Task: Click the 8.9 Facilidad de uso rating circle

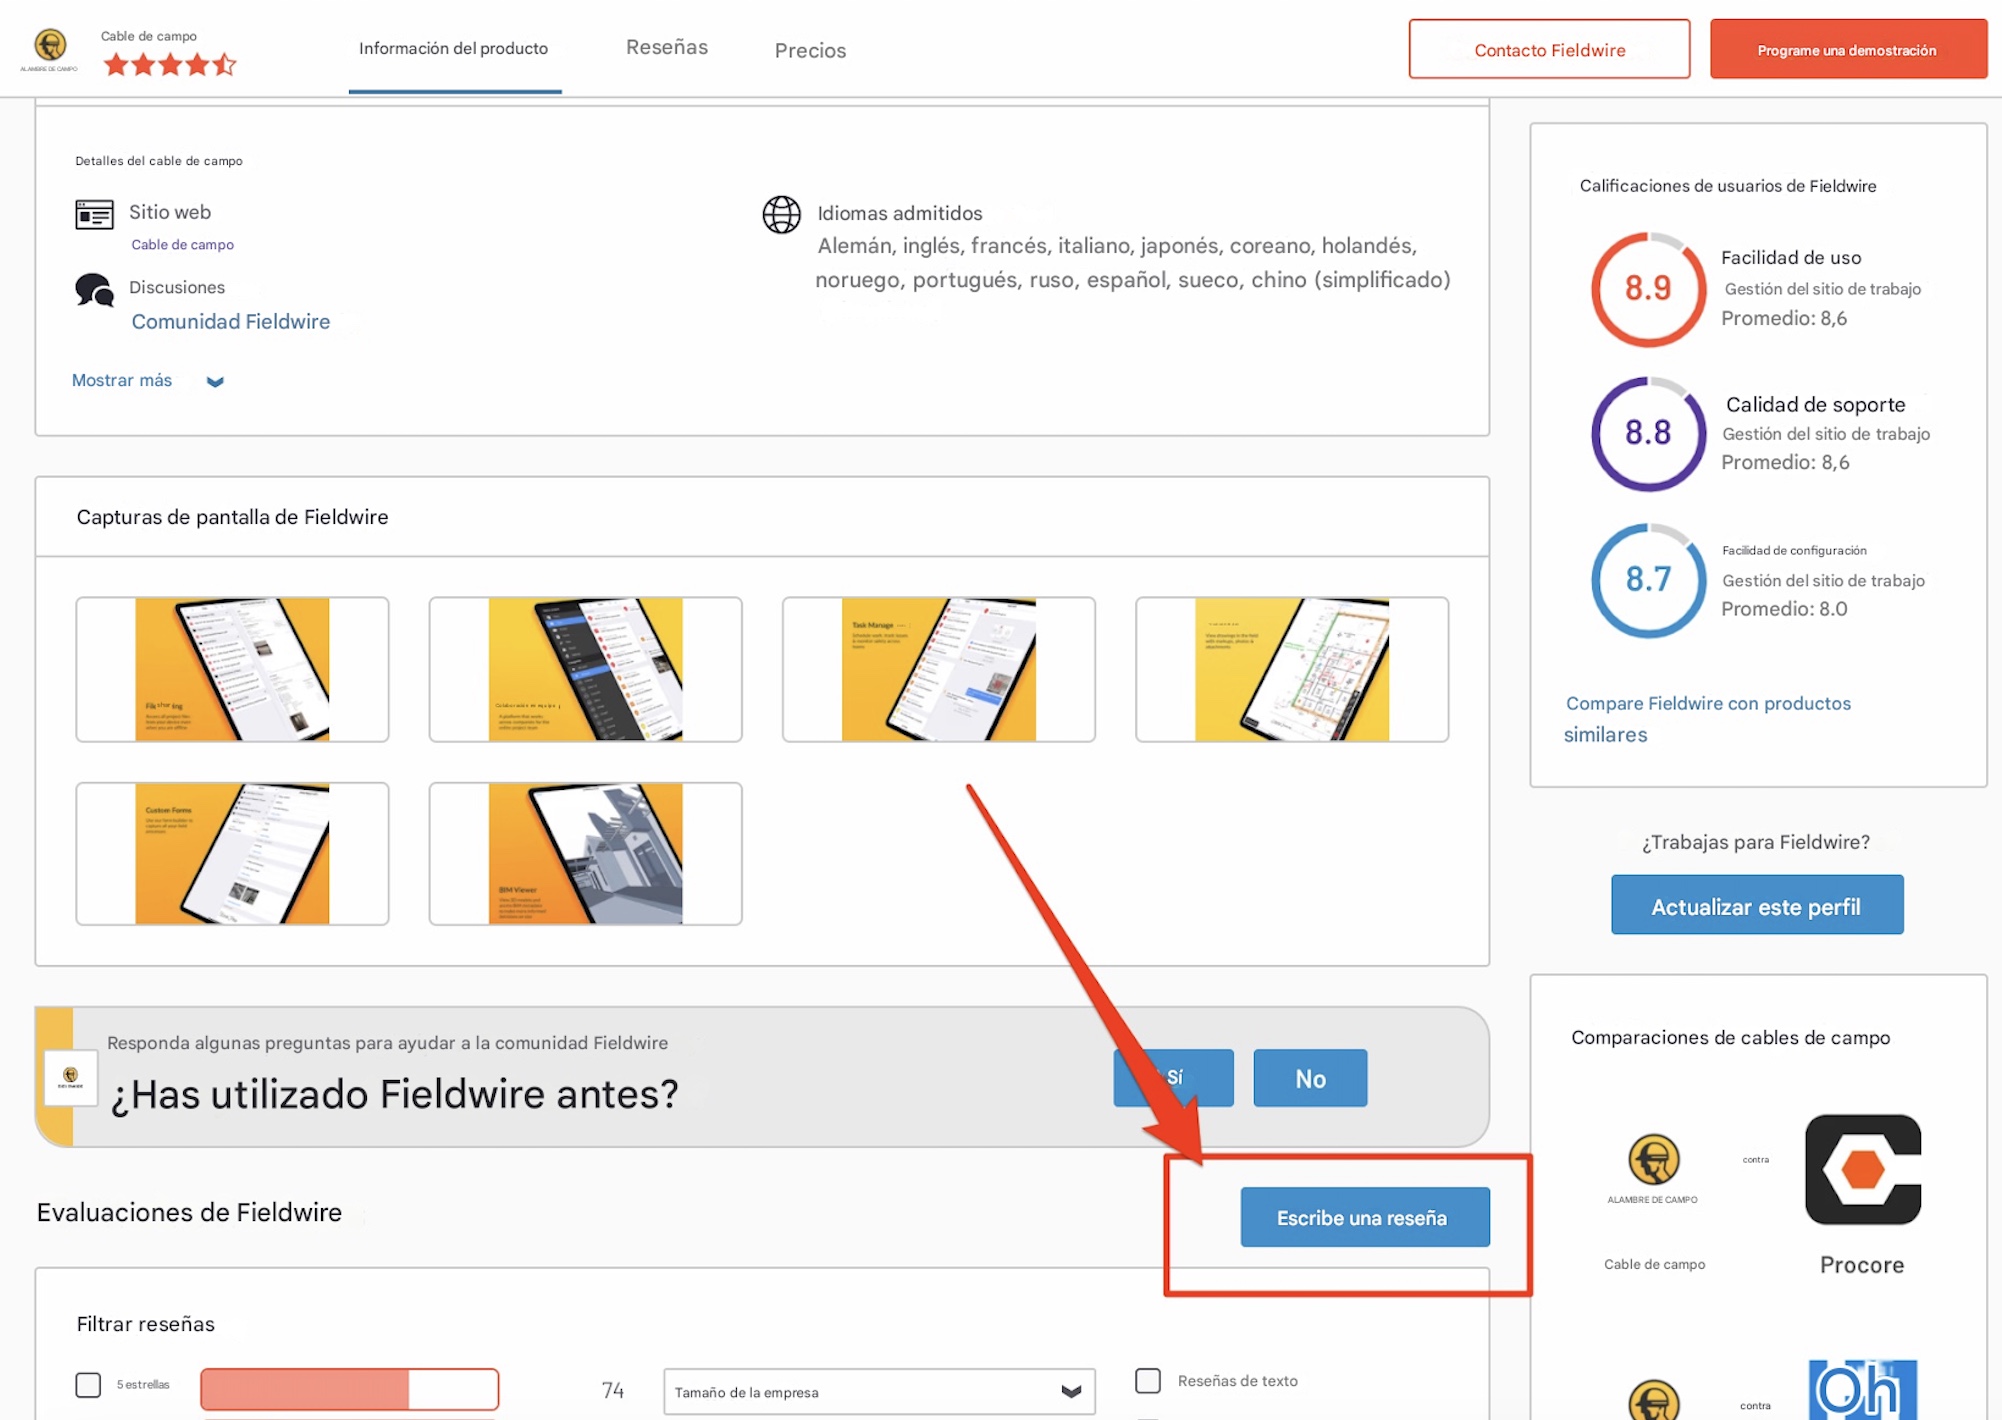Action: [1647, 289]
